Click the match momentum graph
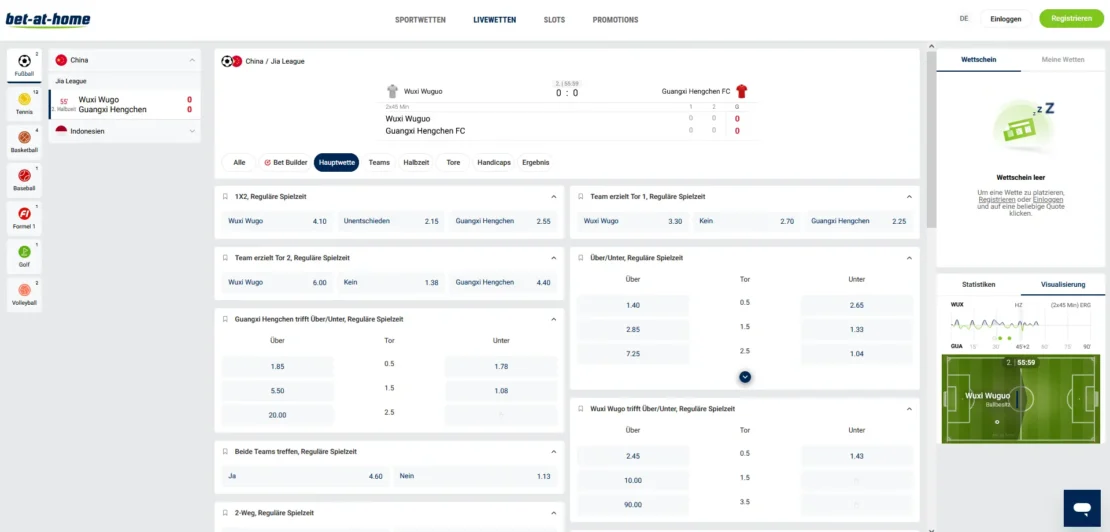The image size is (1110, 532). point(1021,325)
